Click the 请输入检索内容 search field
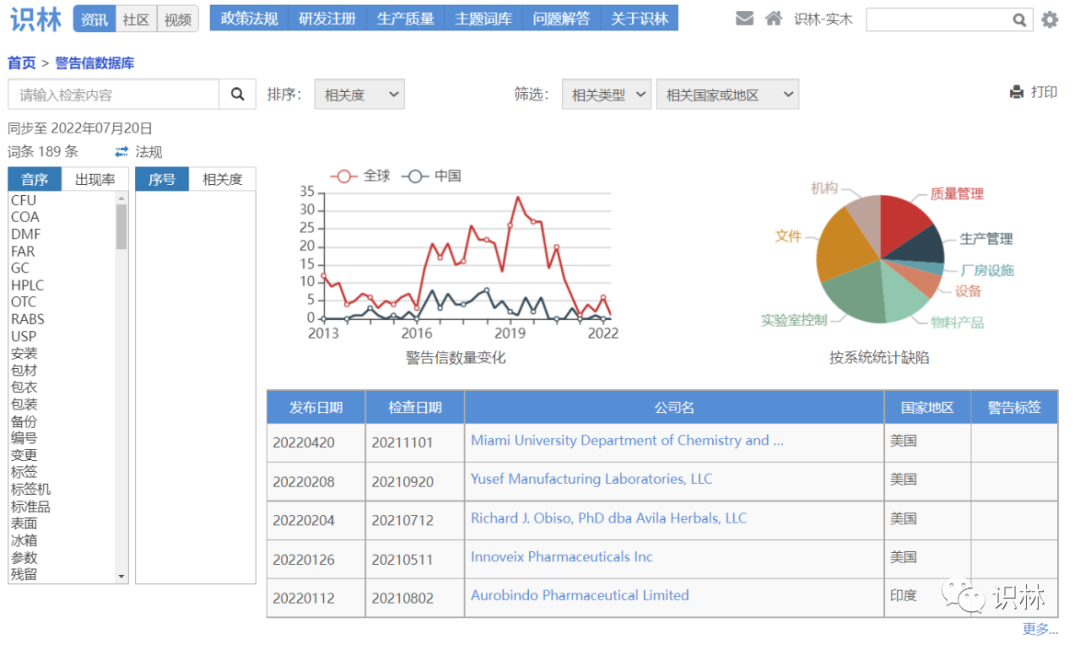Image resolution: width=1080 pixels, height=645 pixels. (114, 94)
